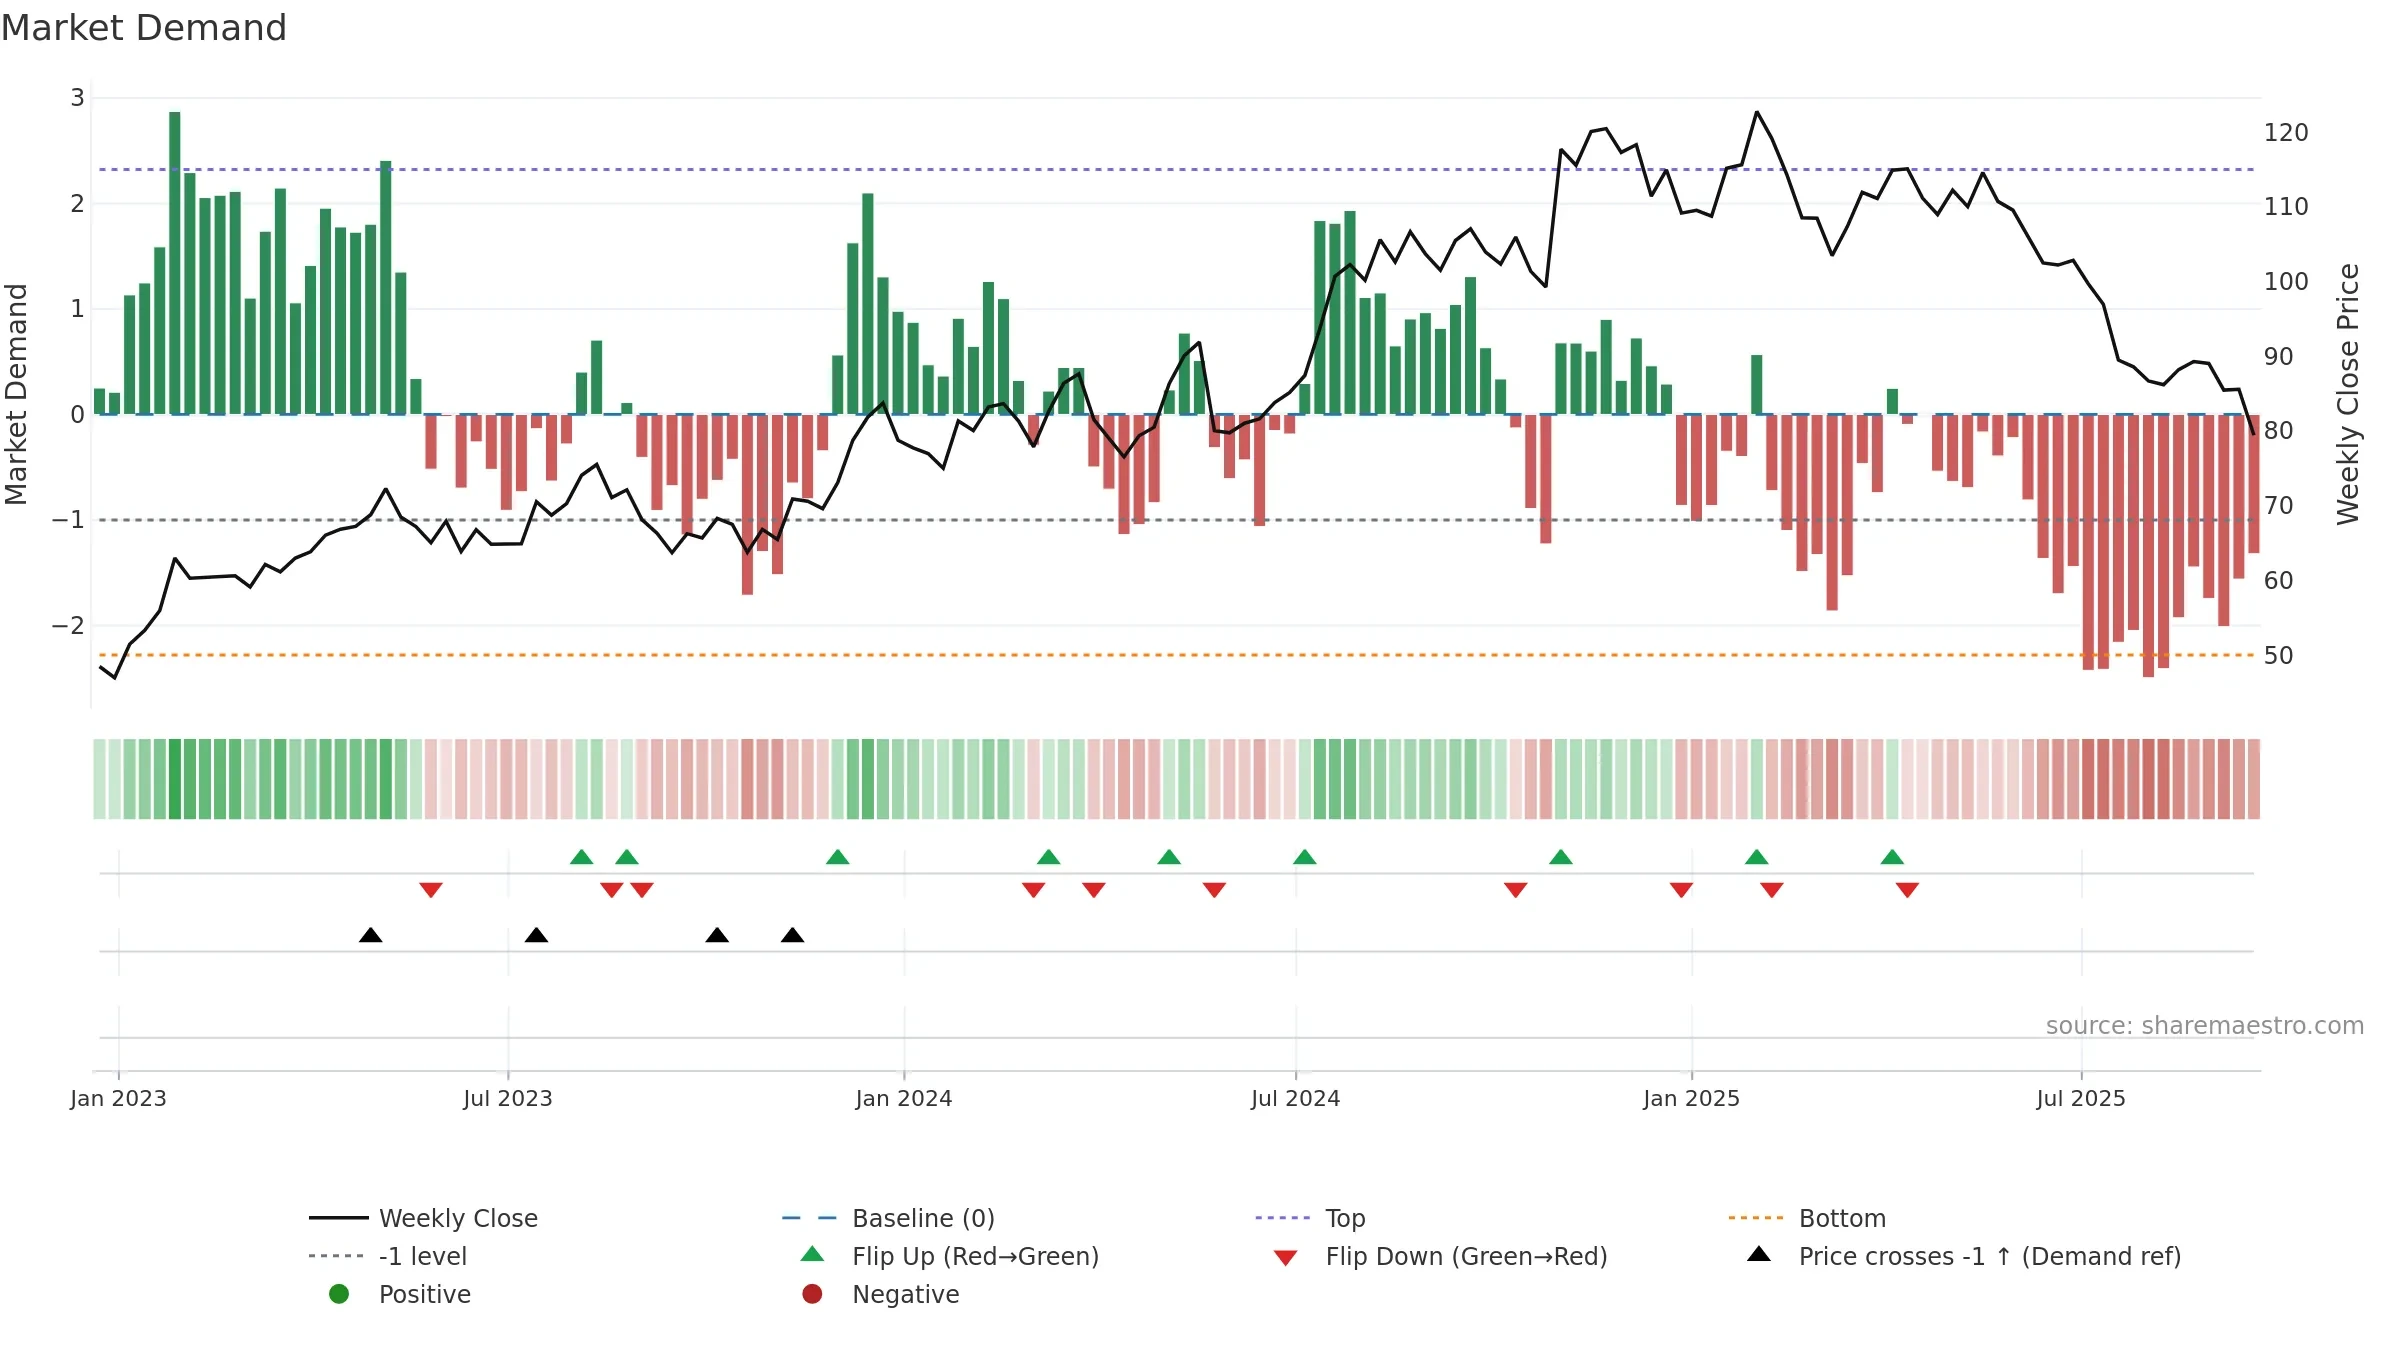
Task: Click the tallest green demand bar near 3
Action: (175, 263)
